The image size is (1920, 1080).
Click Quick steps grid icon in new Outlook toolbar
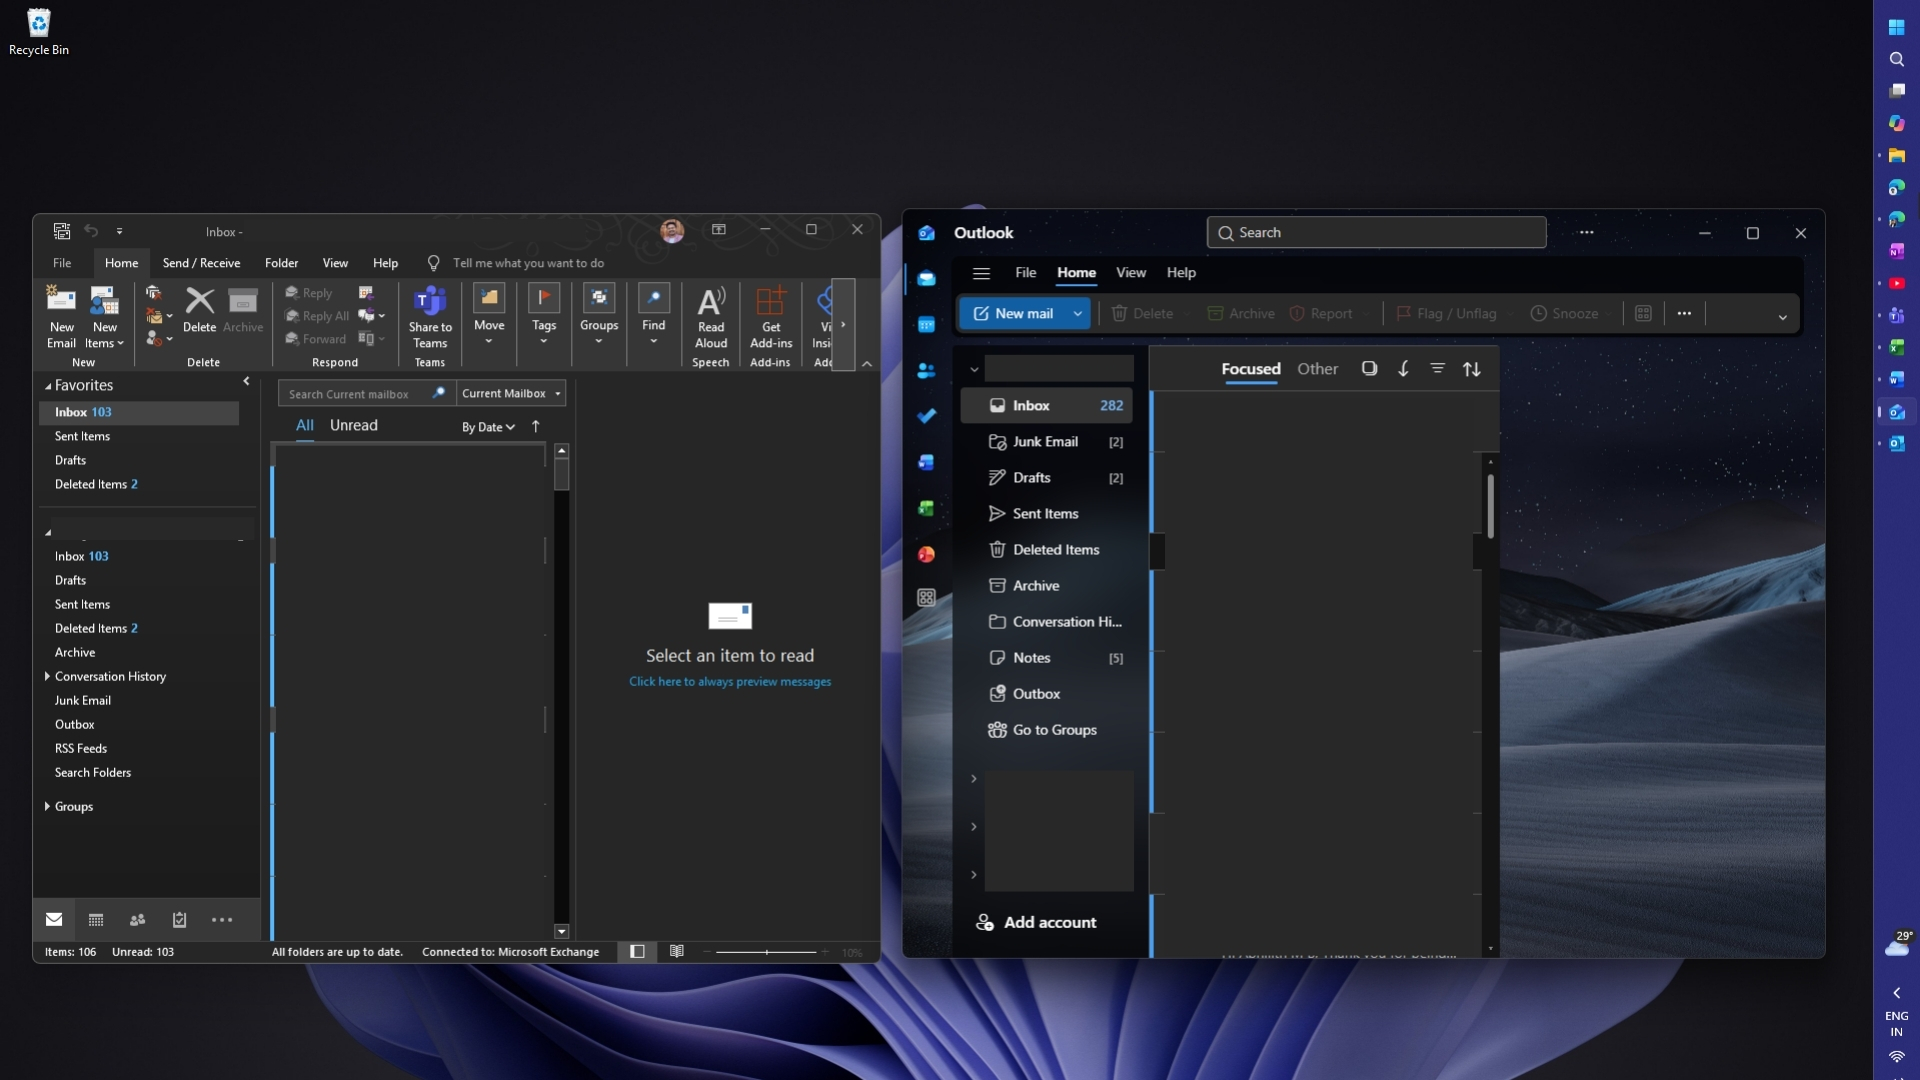(x=1643, y=314)
